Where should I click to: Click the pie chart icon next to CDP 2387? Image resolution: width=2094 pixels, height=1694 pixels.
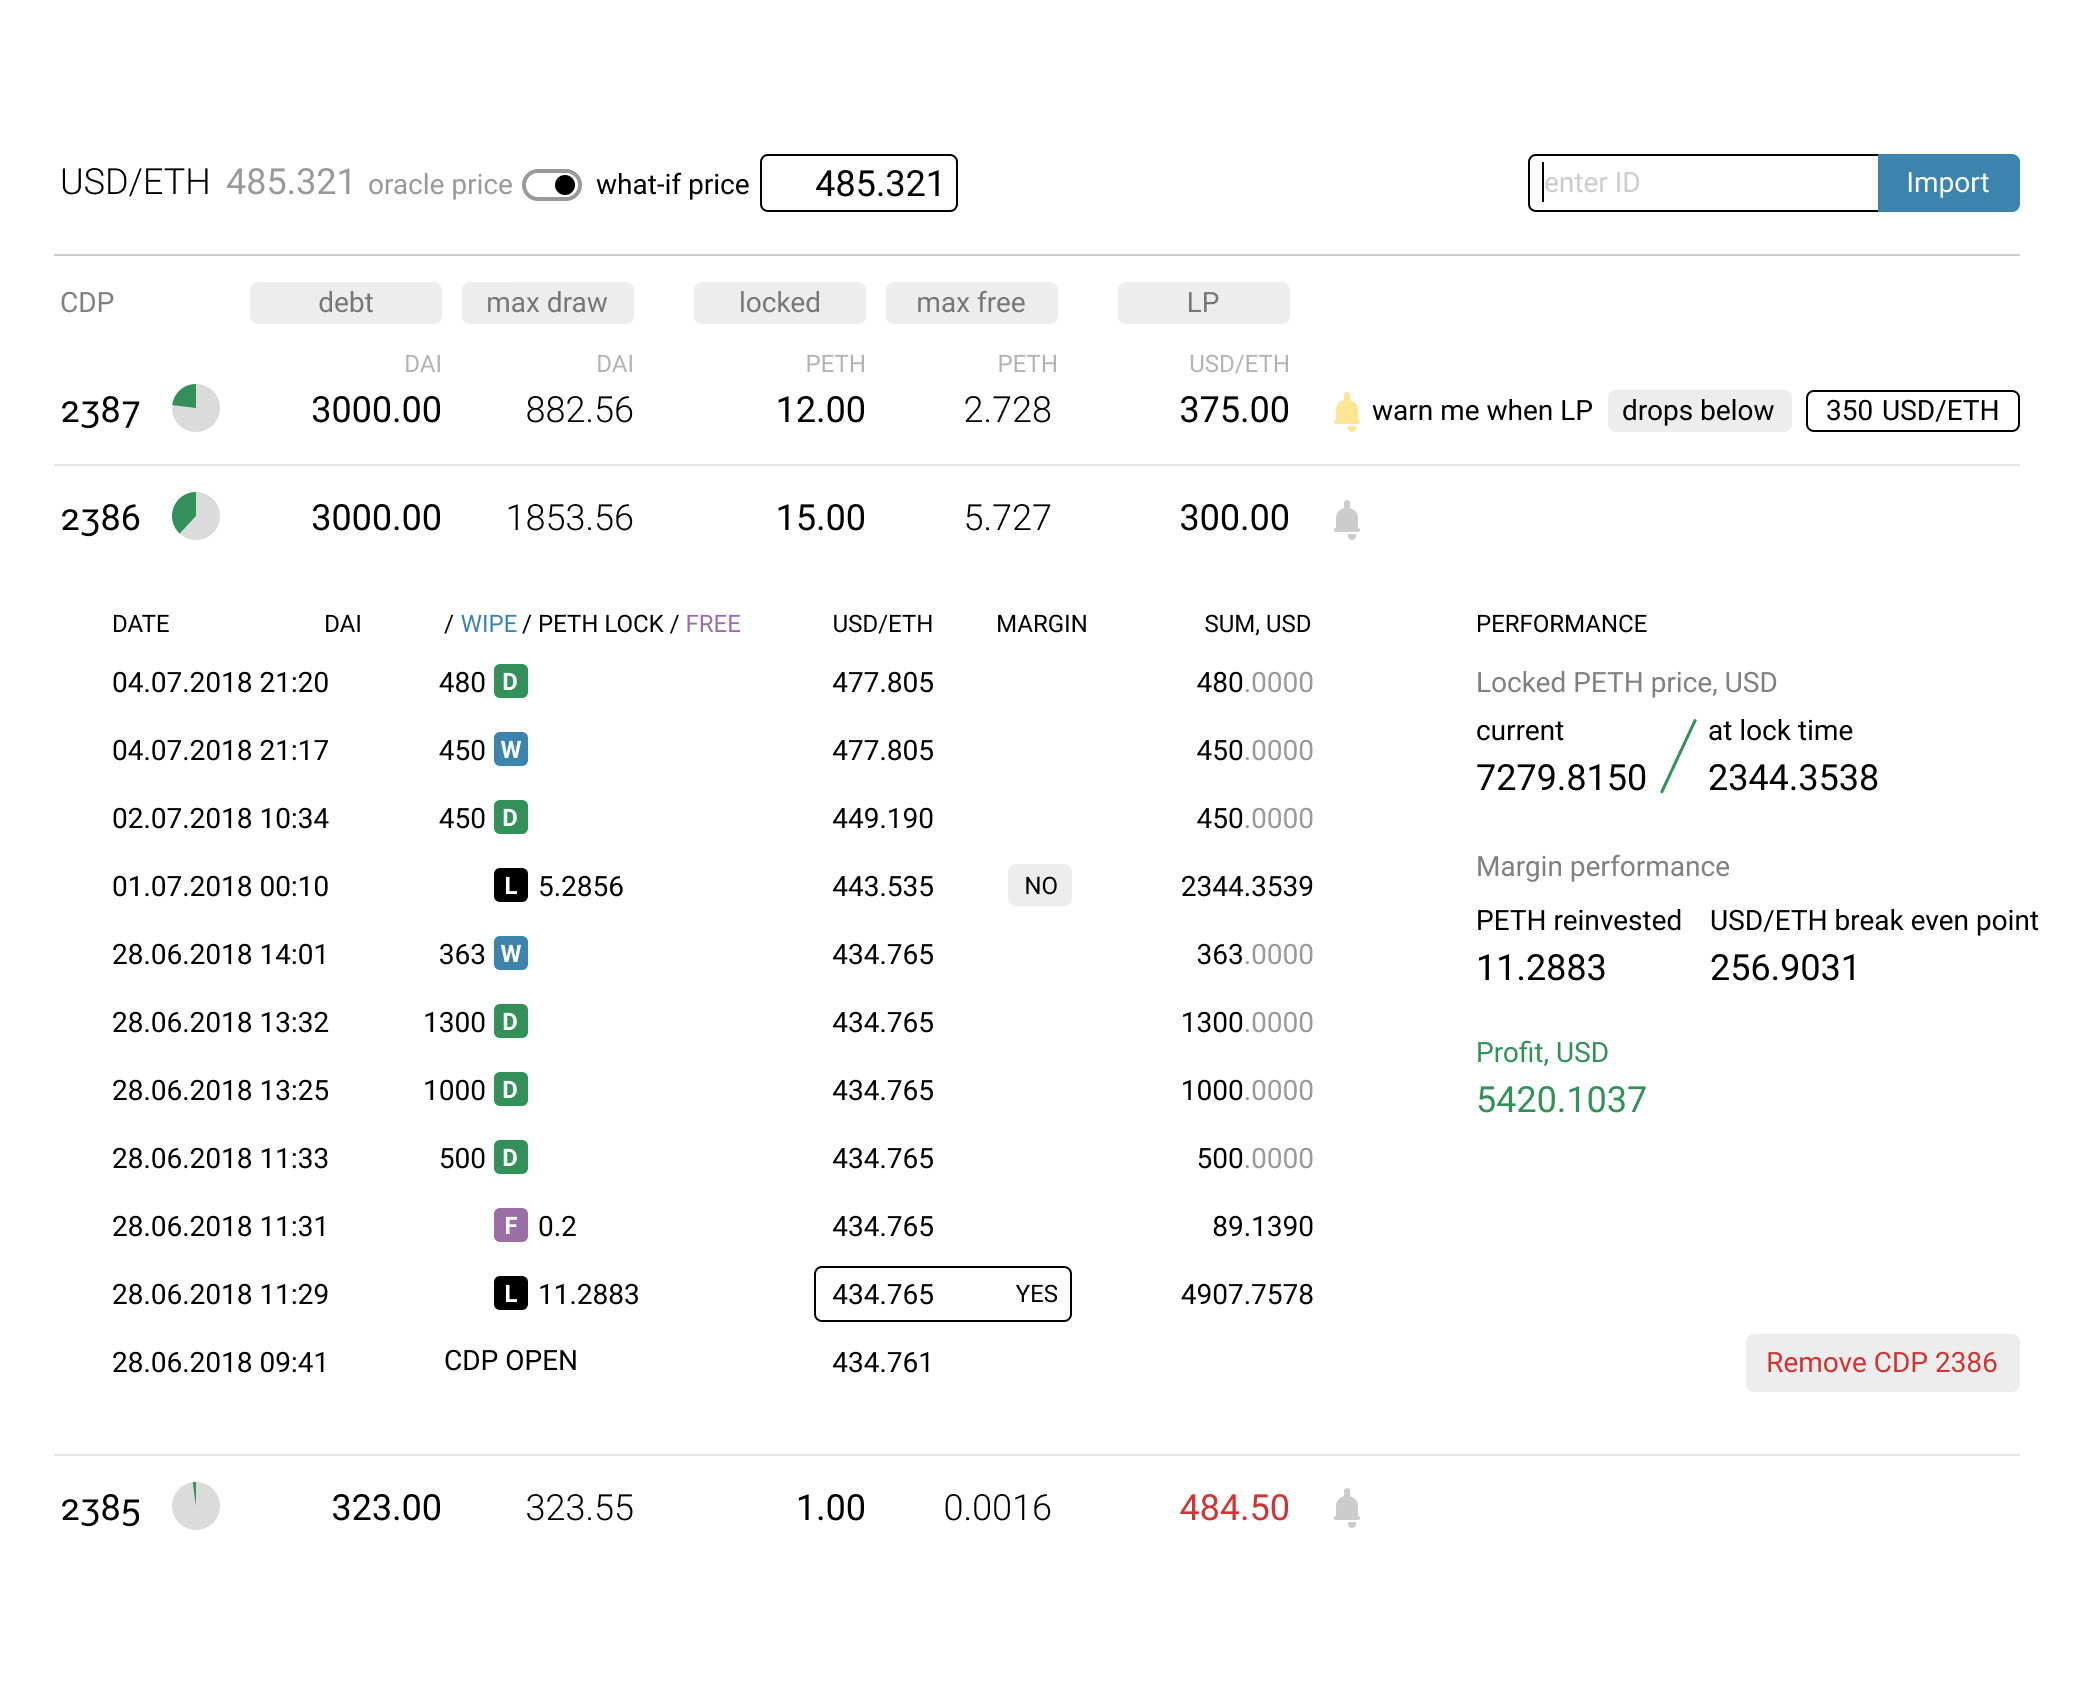point(196,409)
